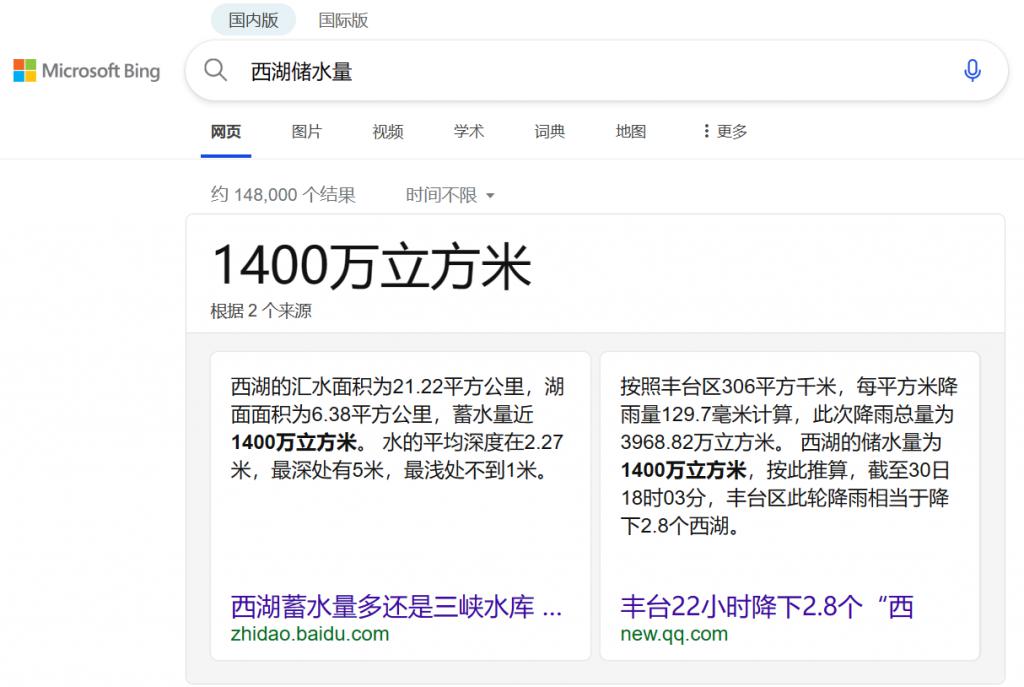Select the 网页 results tab

coord(226,131)
